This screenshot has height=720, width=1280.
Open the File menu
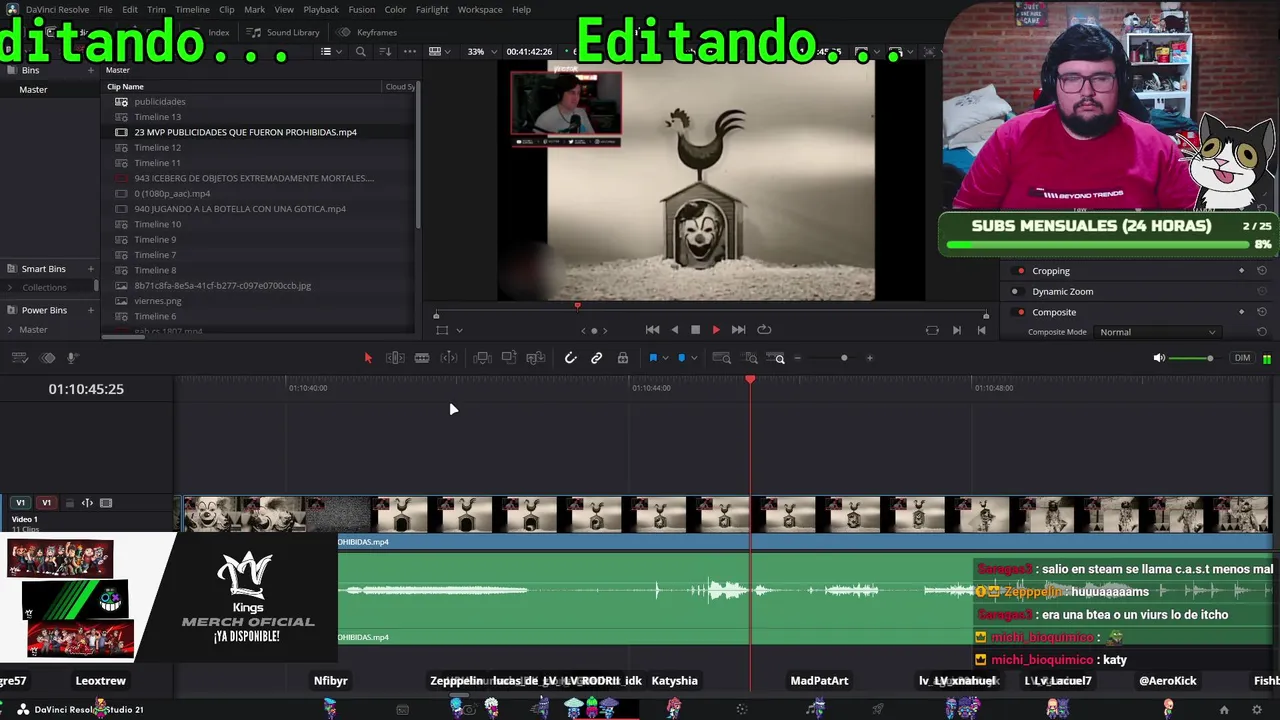105,10
